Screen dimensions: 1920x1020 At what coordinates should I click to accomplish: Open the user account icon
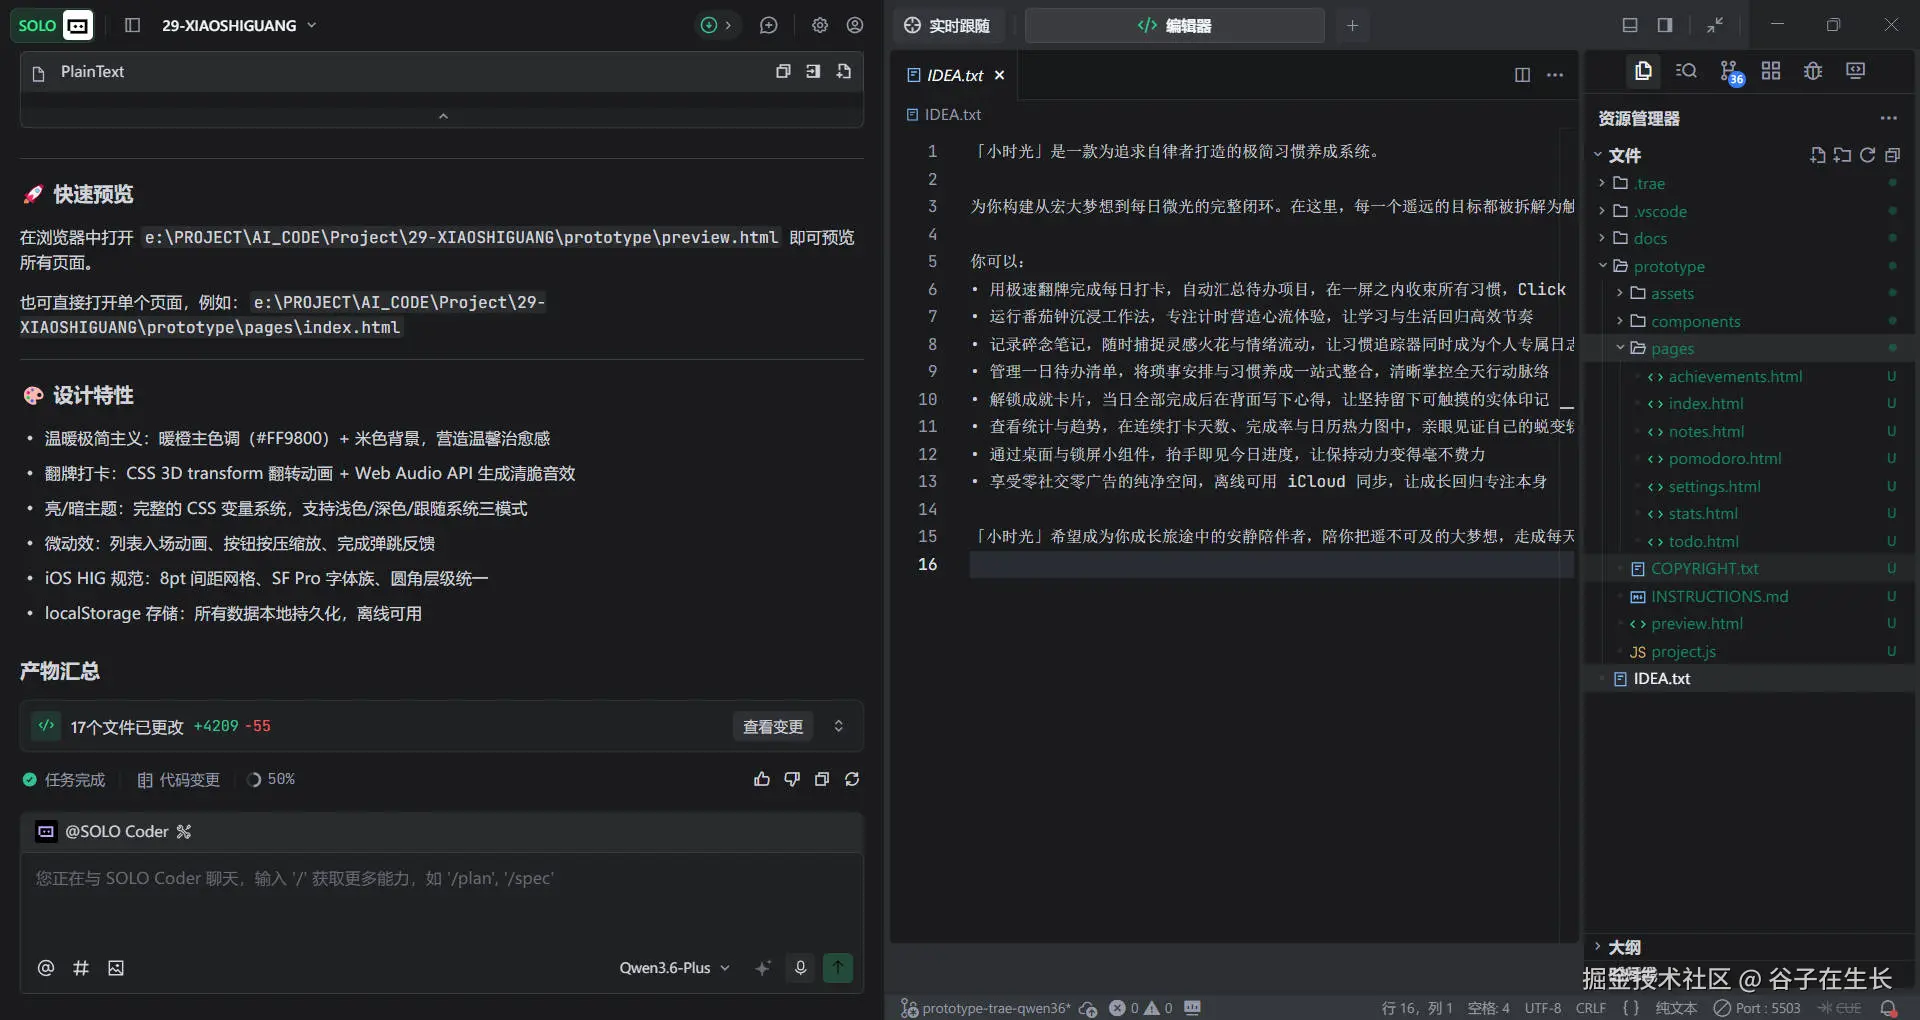(855, 25)
